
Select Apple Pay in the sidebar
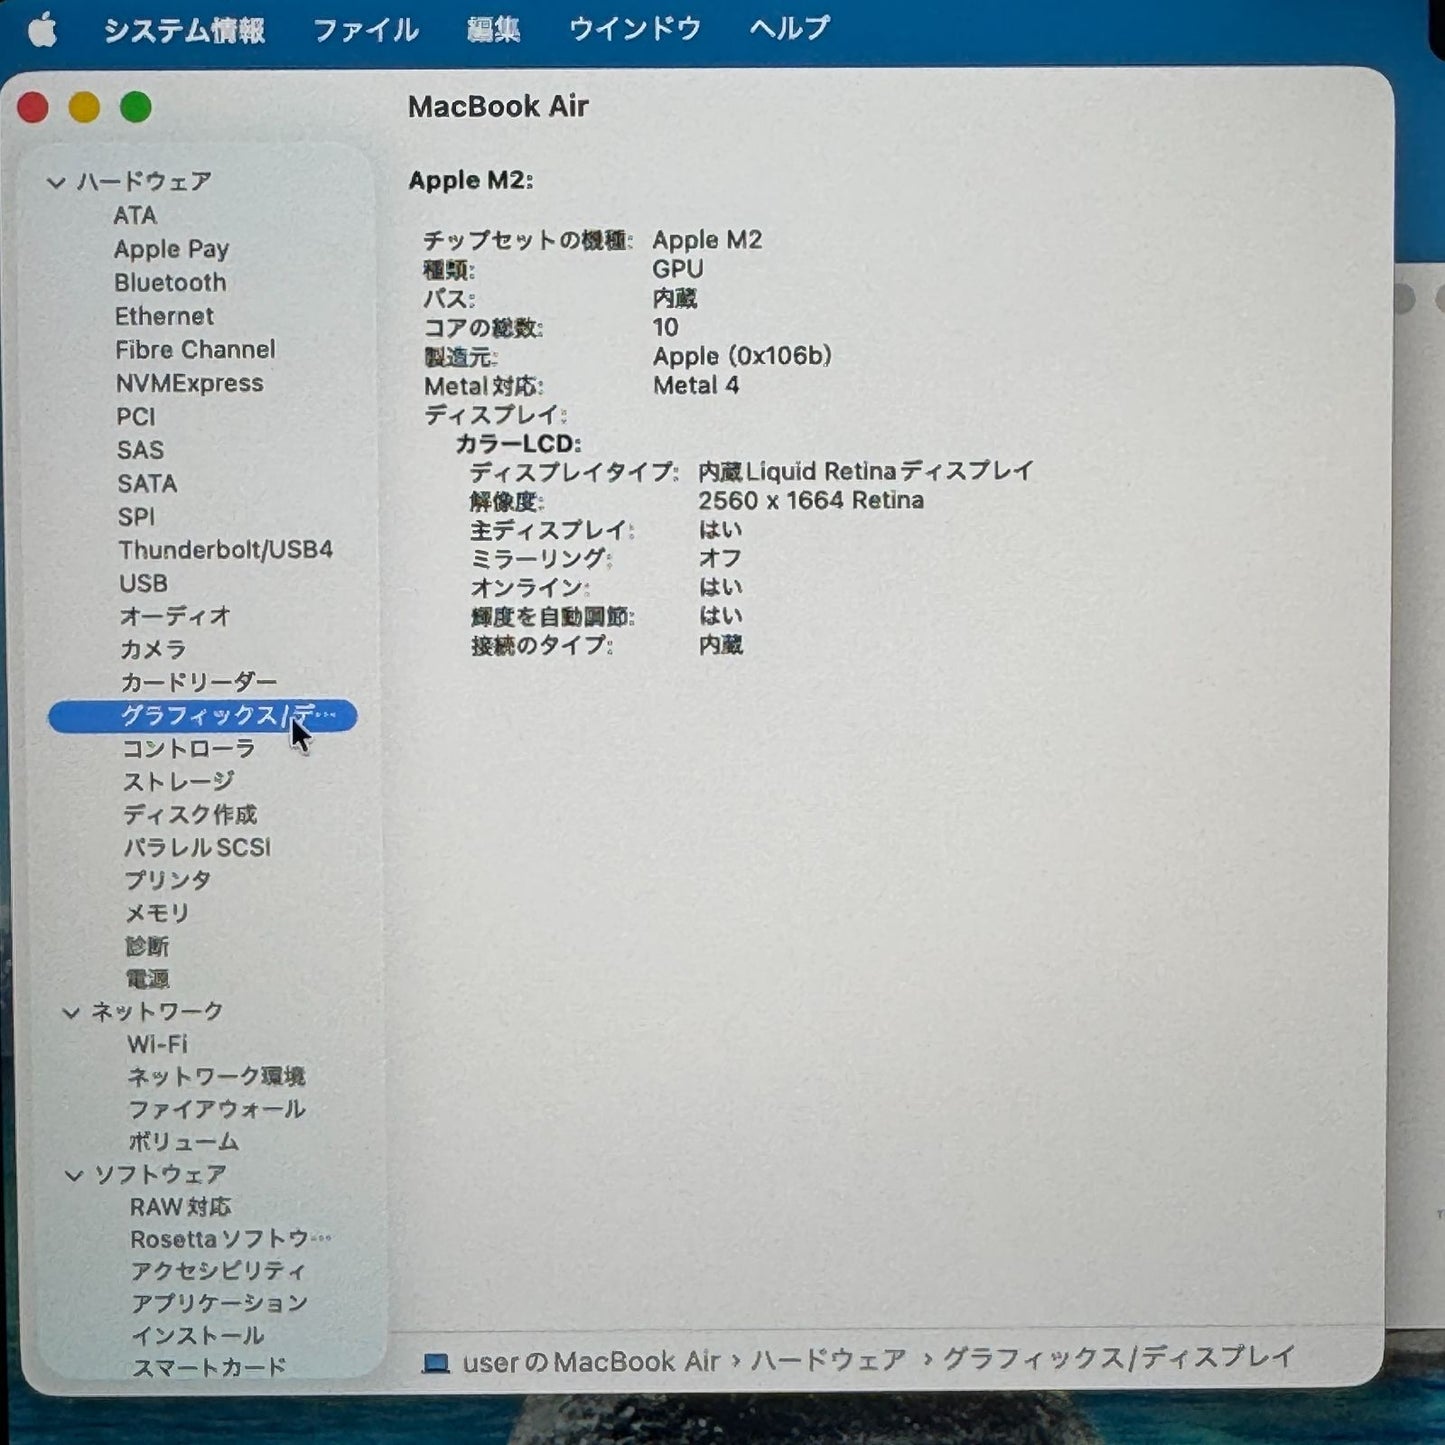click(171, 249)
